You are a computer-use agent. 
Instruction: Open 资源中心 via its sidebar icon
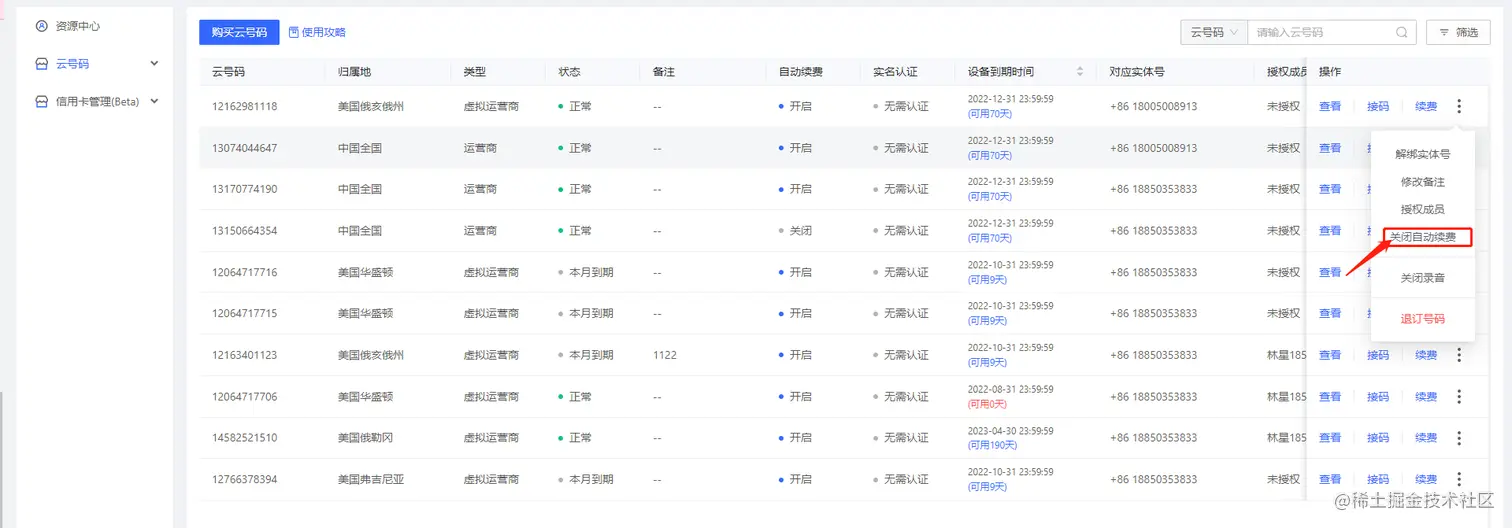coord(42,26)
